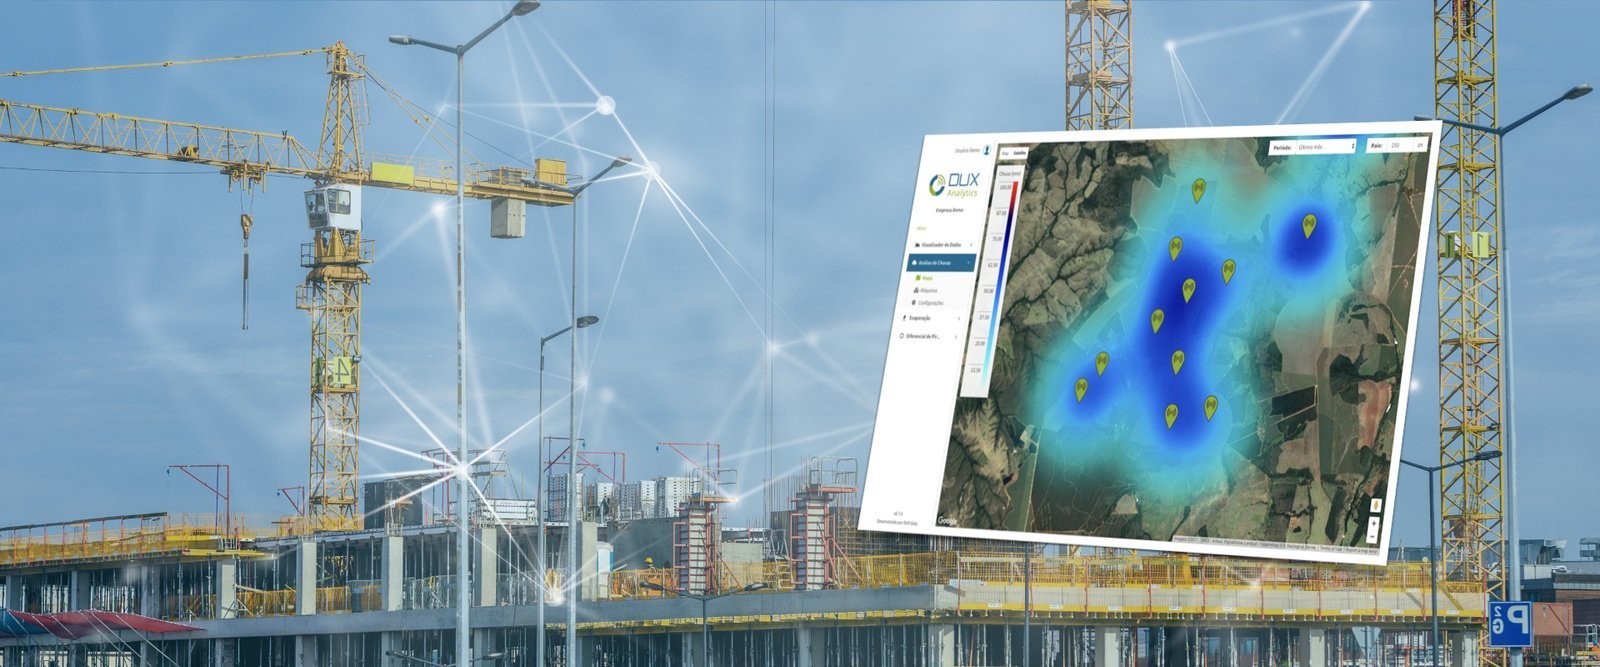Open the Máquinas page in the sidebar
The image size is (1600, 667).
[x=927, y=290]
